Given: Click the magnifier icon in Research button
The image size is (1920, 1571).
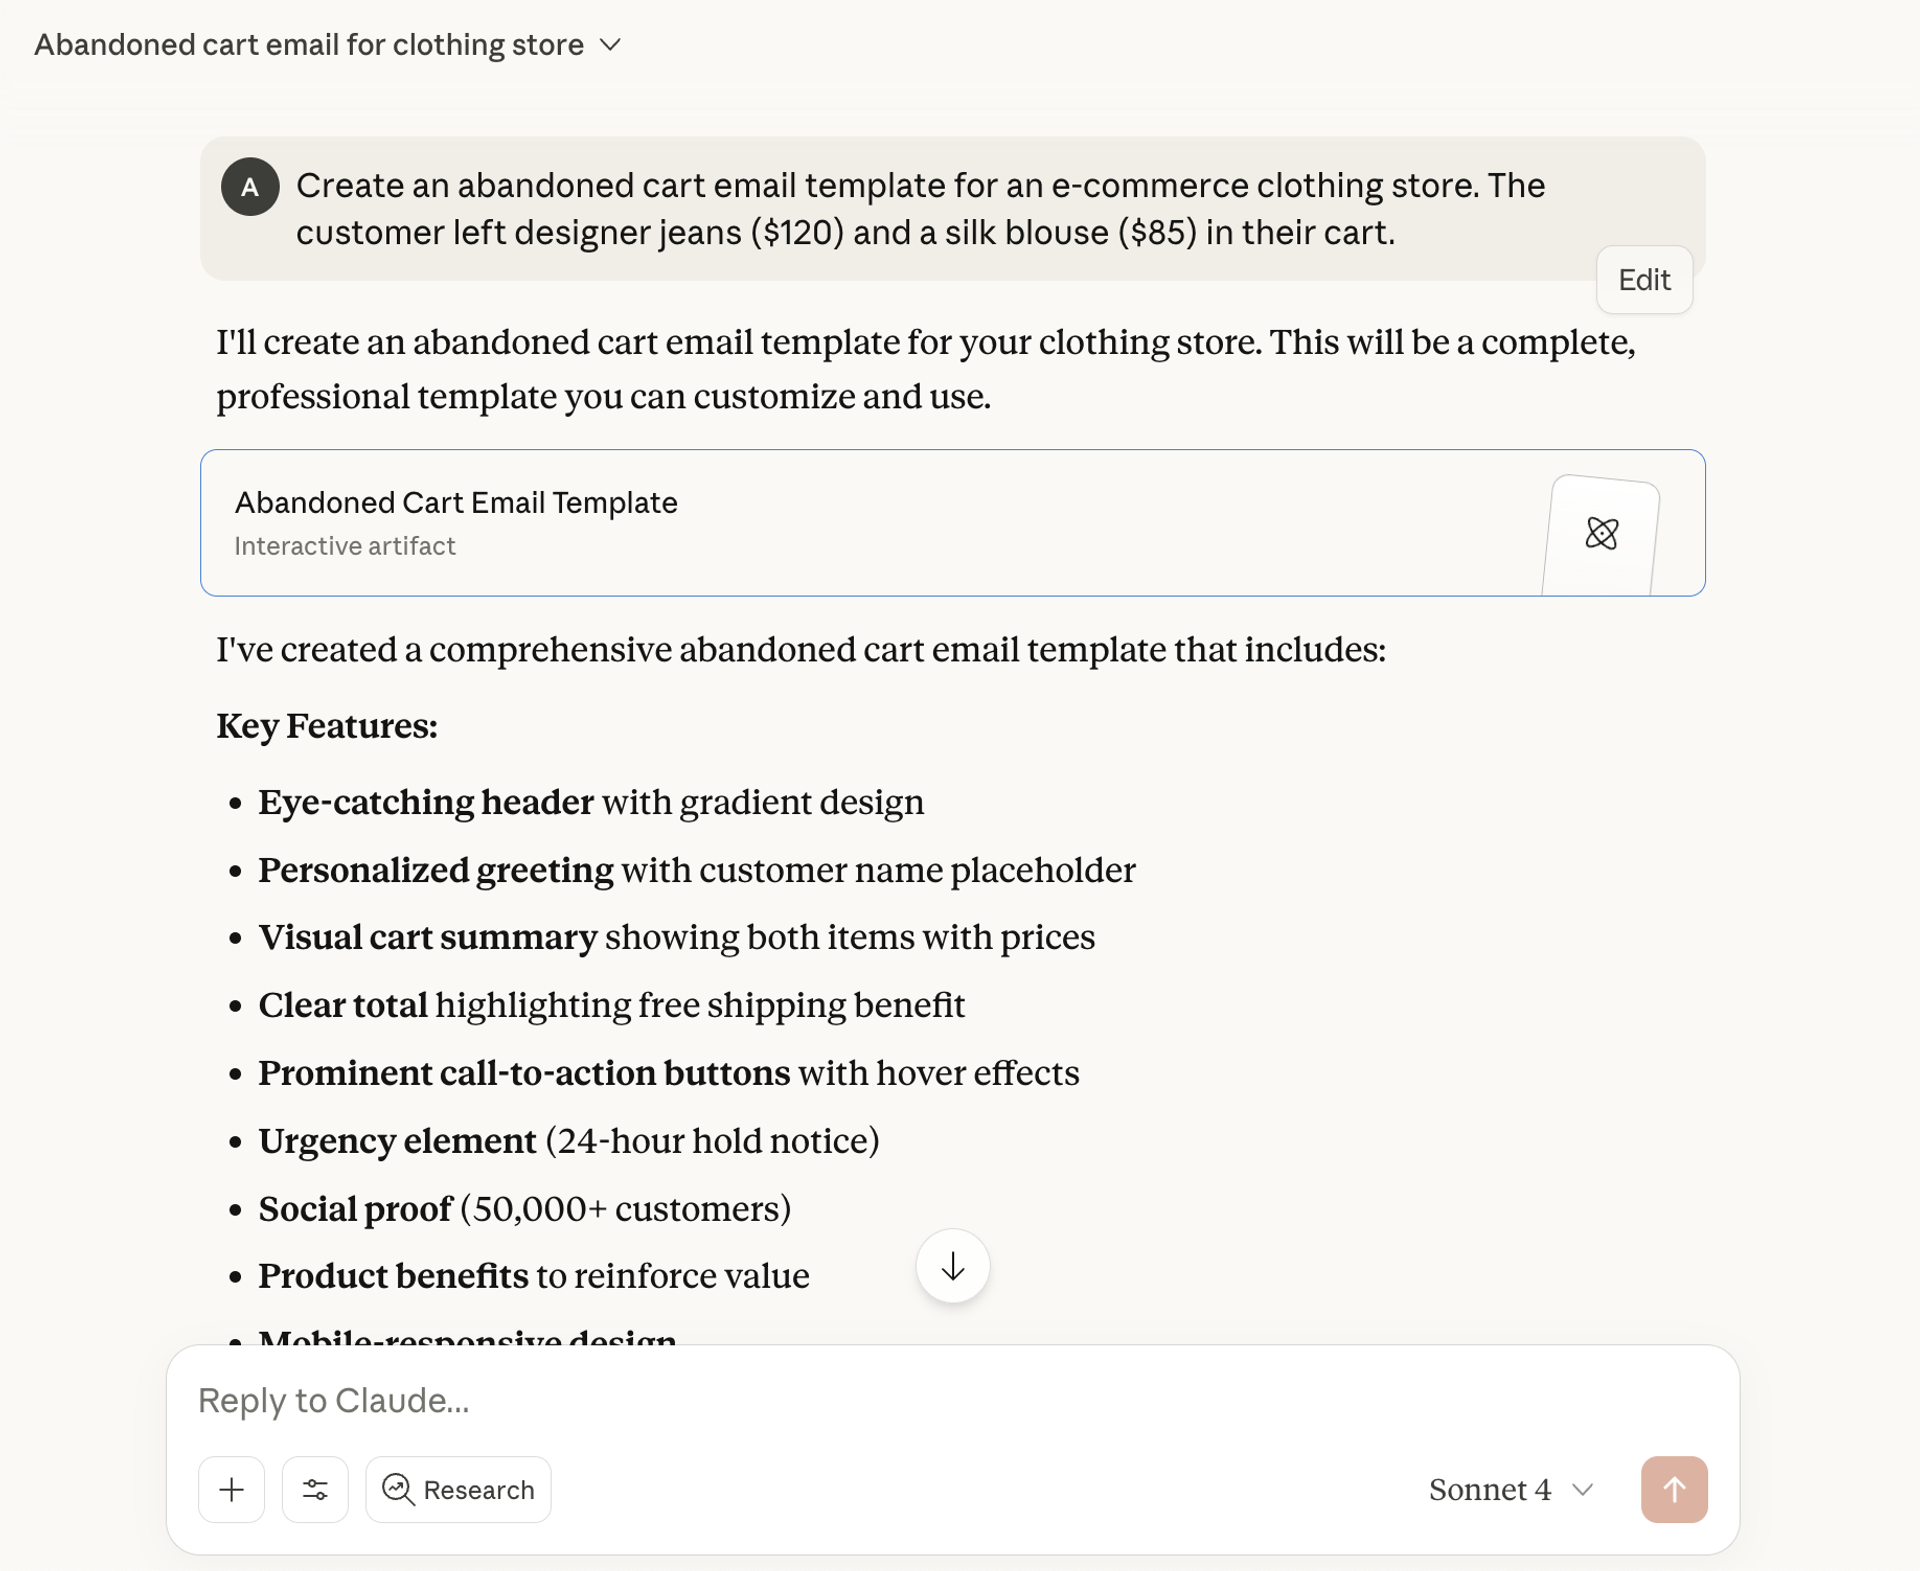Looking at the screenshot, I should (398, 1489).
